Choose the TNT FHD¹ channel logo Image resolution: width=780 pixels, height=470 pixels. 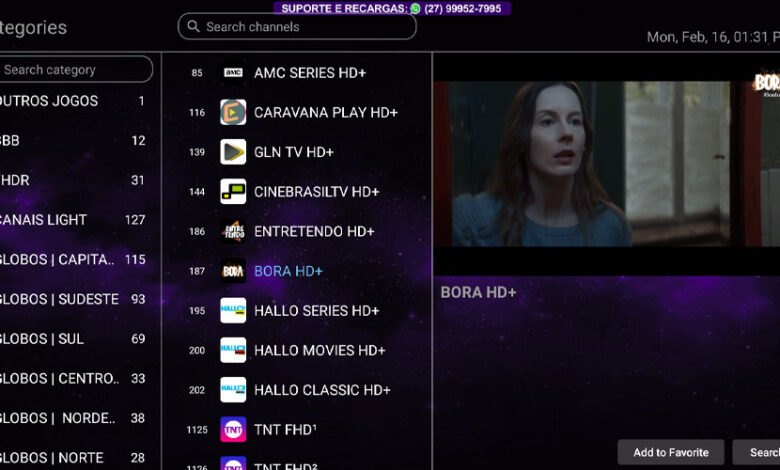click(233, 430)
